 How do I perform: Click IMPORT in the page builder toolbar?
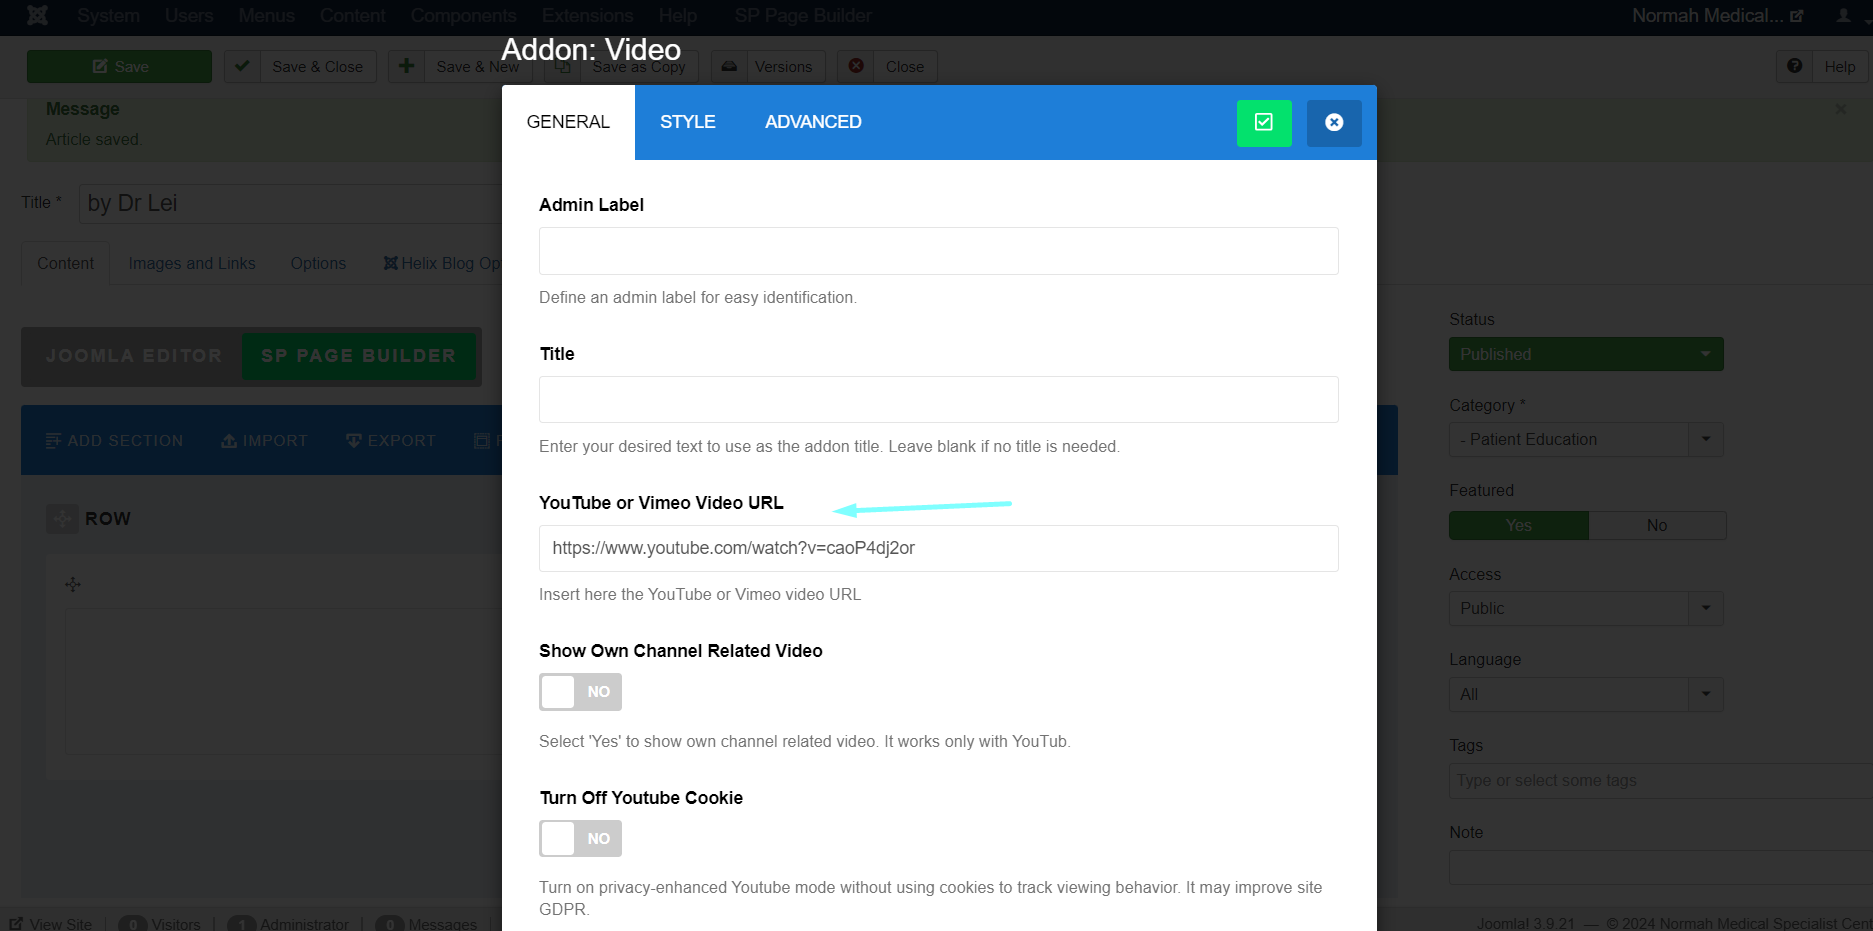264,441
